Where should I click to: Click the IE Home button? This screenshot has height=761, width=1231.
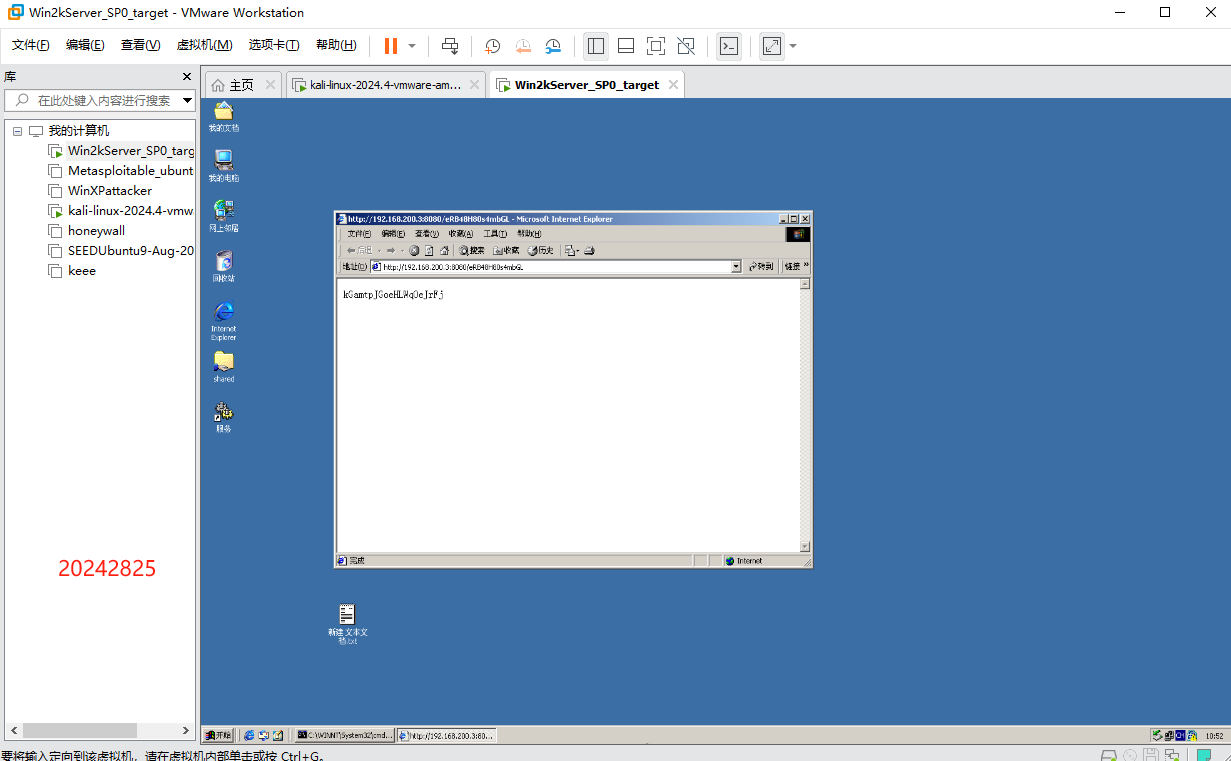(x=444, y=250)
